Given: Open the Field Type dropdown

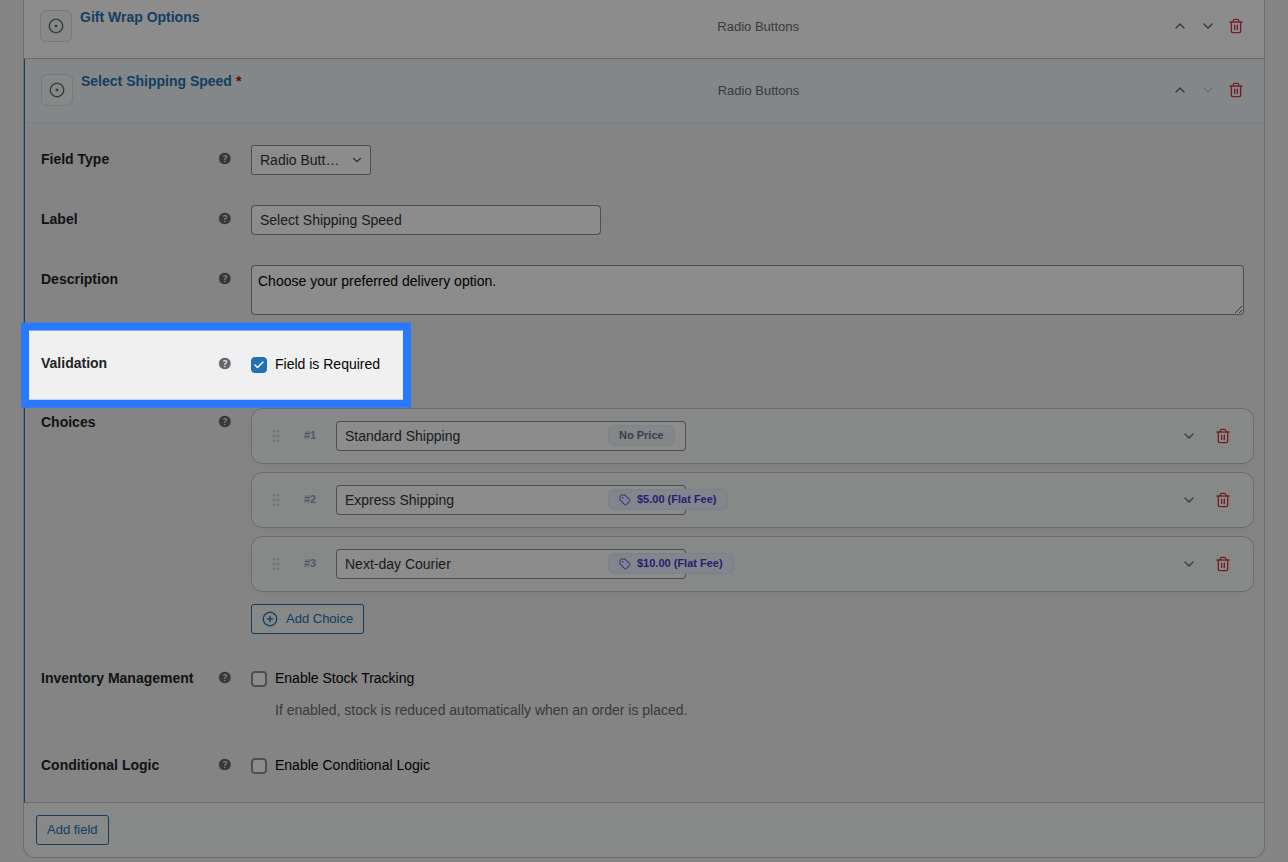Looking at the screenshot, I should pos(311,160).
